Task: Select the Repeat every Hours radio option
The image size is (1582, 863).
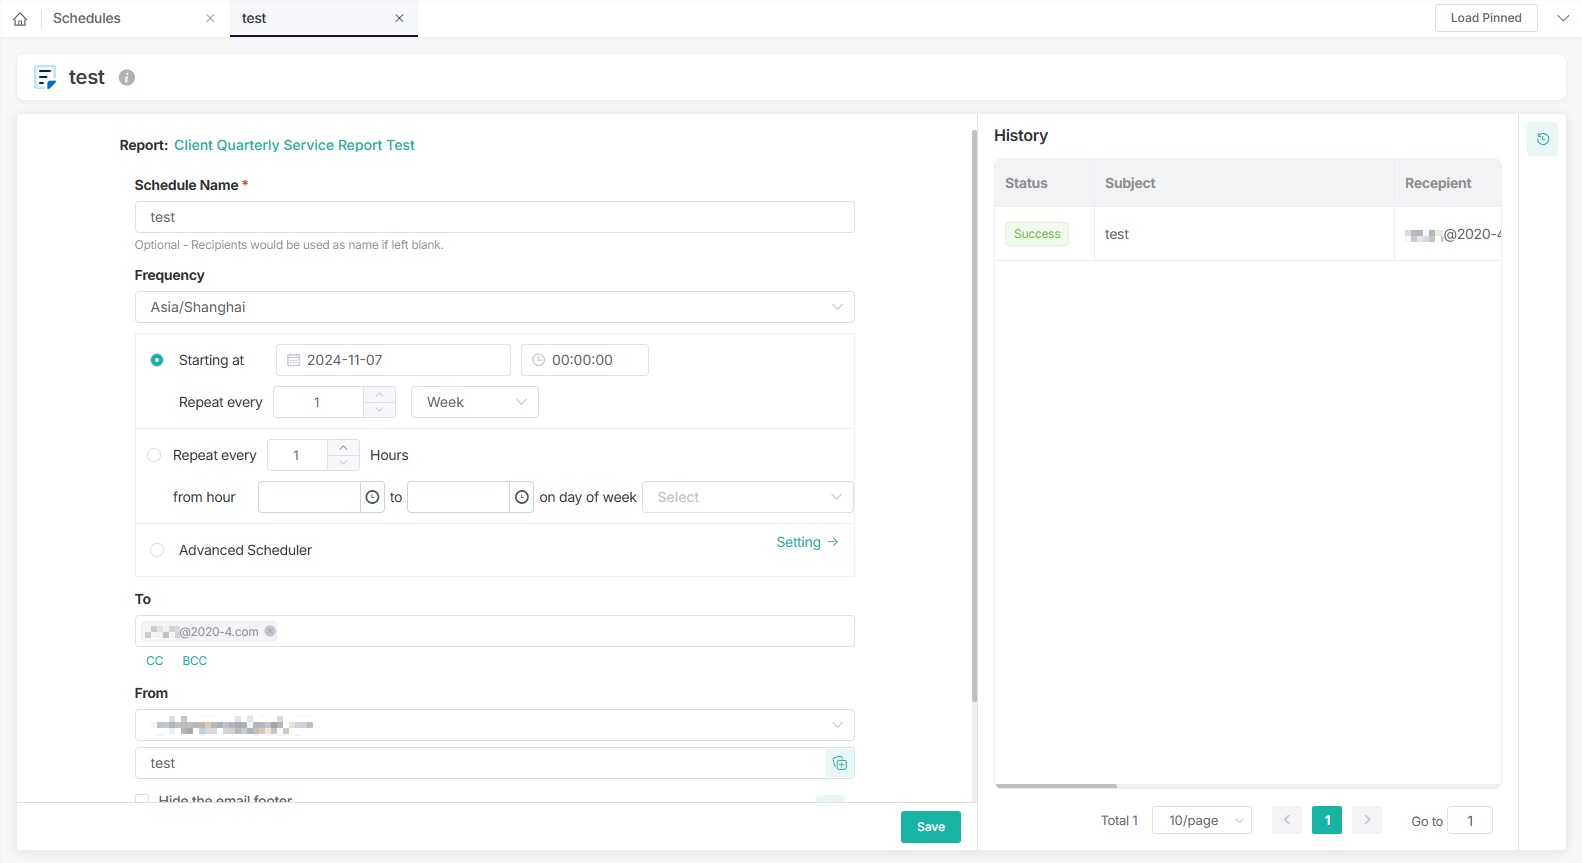Action: click(x=154, y=455)
